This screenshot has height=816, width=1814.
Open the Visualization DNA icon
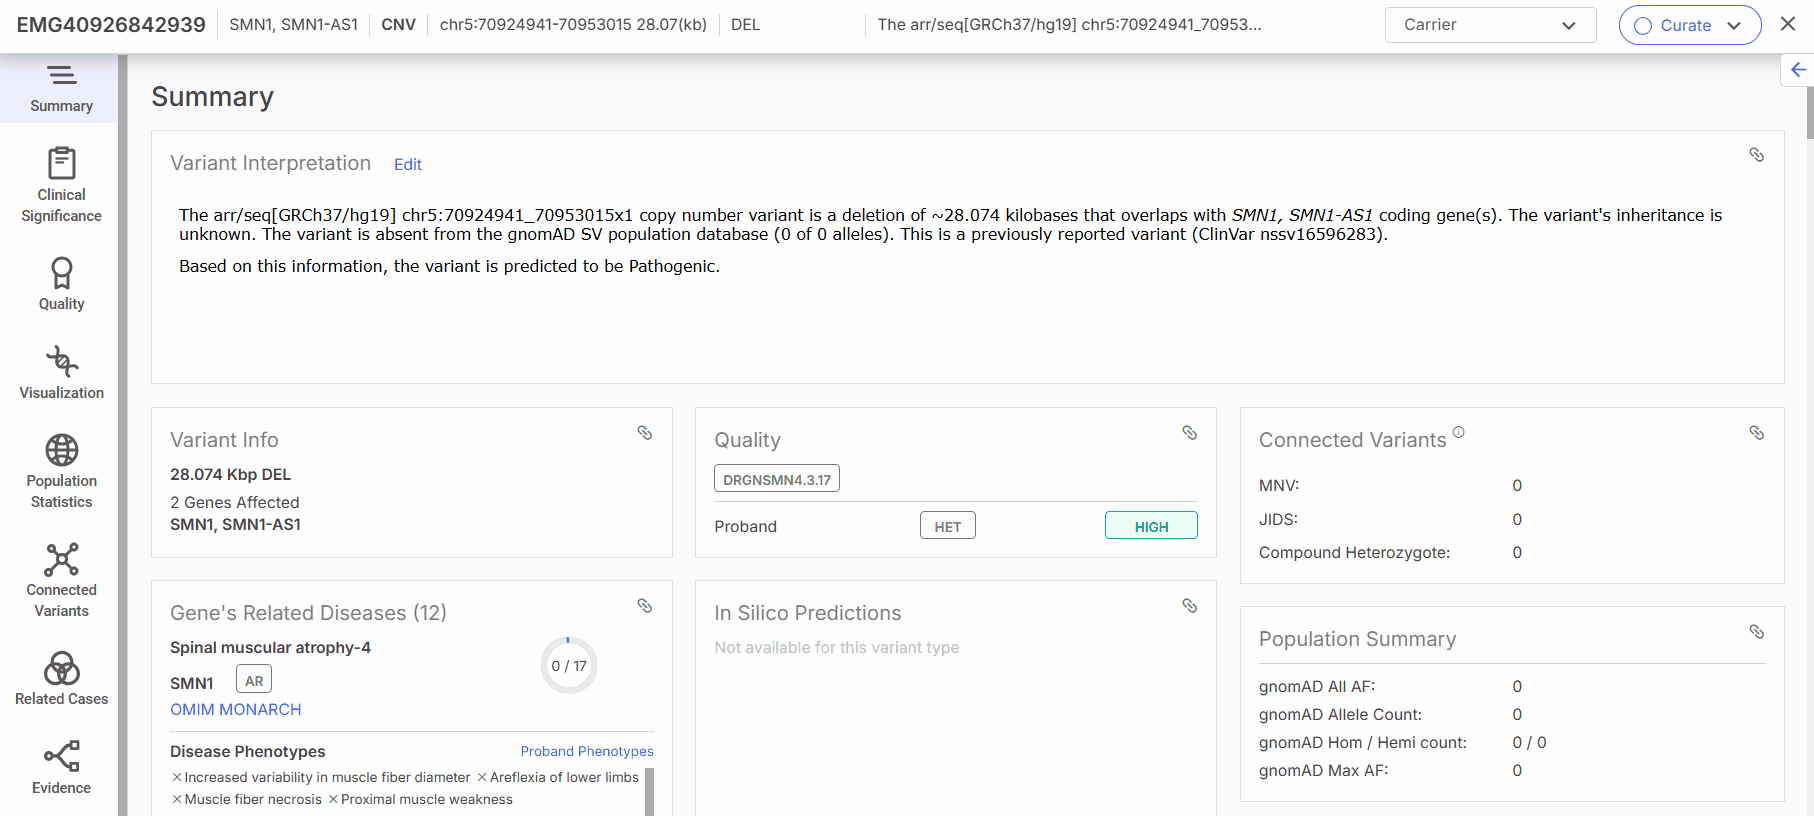pos(61,361)
